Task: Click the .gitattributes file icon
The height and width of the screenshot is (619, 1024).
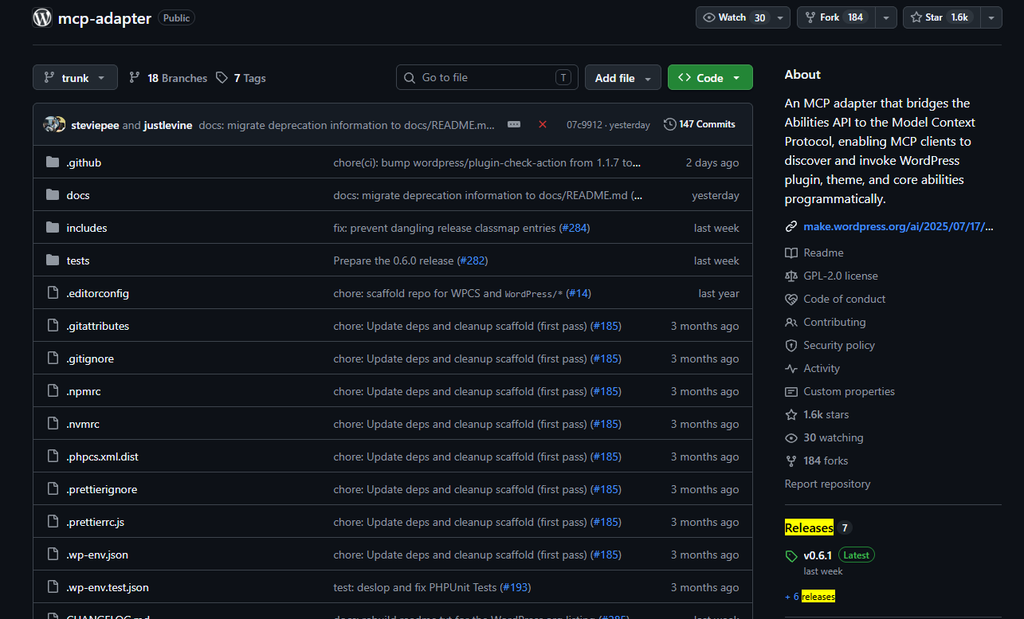Action: tap(53, 325)
